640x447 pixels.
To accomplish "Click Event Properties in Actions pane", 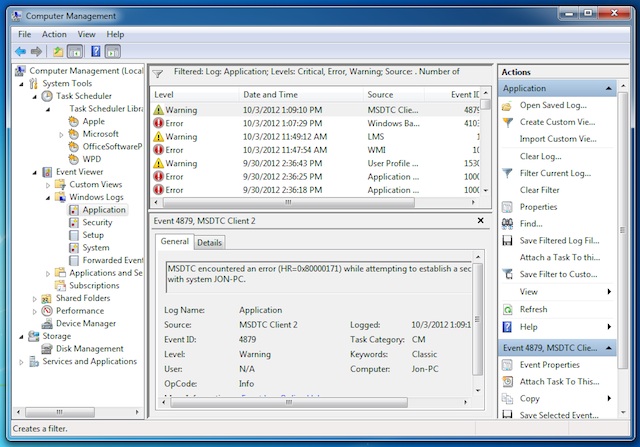I will (x=549, y=365).
